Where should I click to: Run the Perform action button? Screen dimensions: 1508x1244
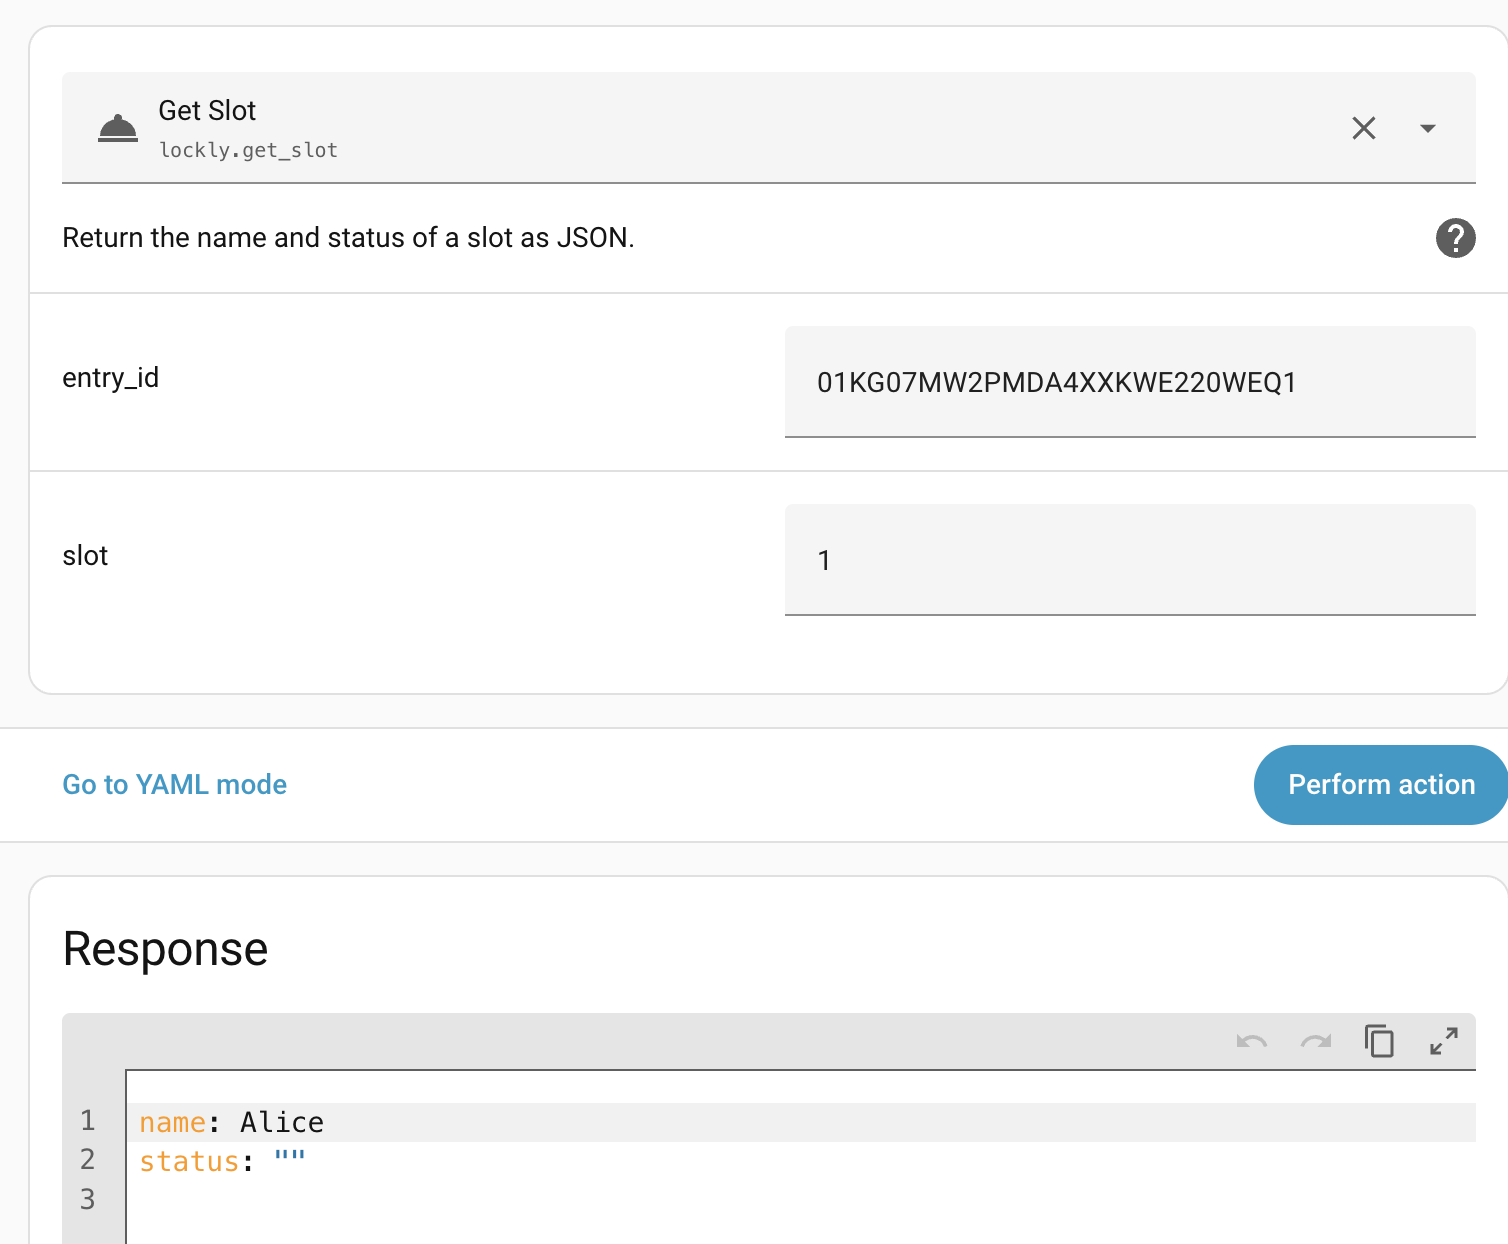point(1381,785)
